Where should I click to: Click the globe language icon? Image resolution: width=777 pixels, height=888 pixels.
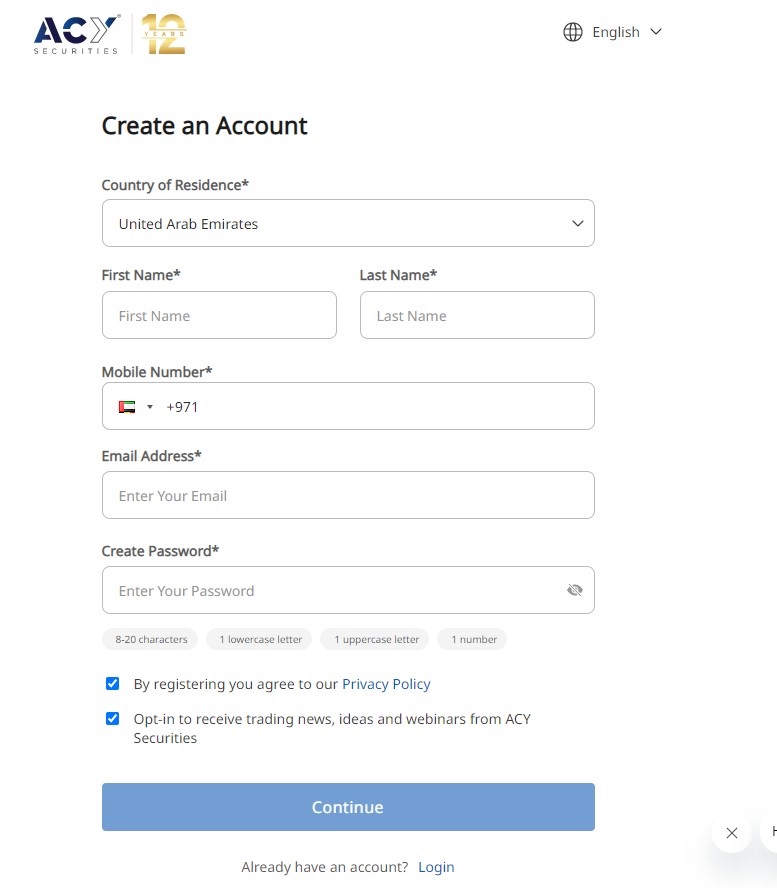pos(573,32)
